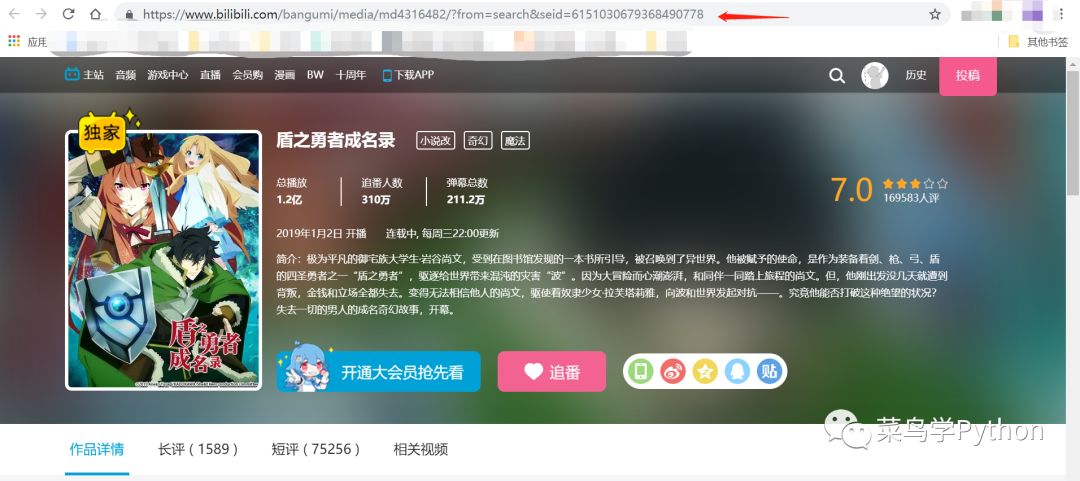Open 会员购 in the top navigation
Screen dimensions: 1080x481
click(x=247, y=74)
